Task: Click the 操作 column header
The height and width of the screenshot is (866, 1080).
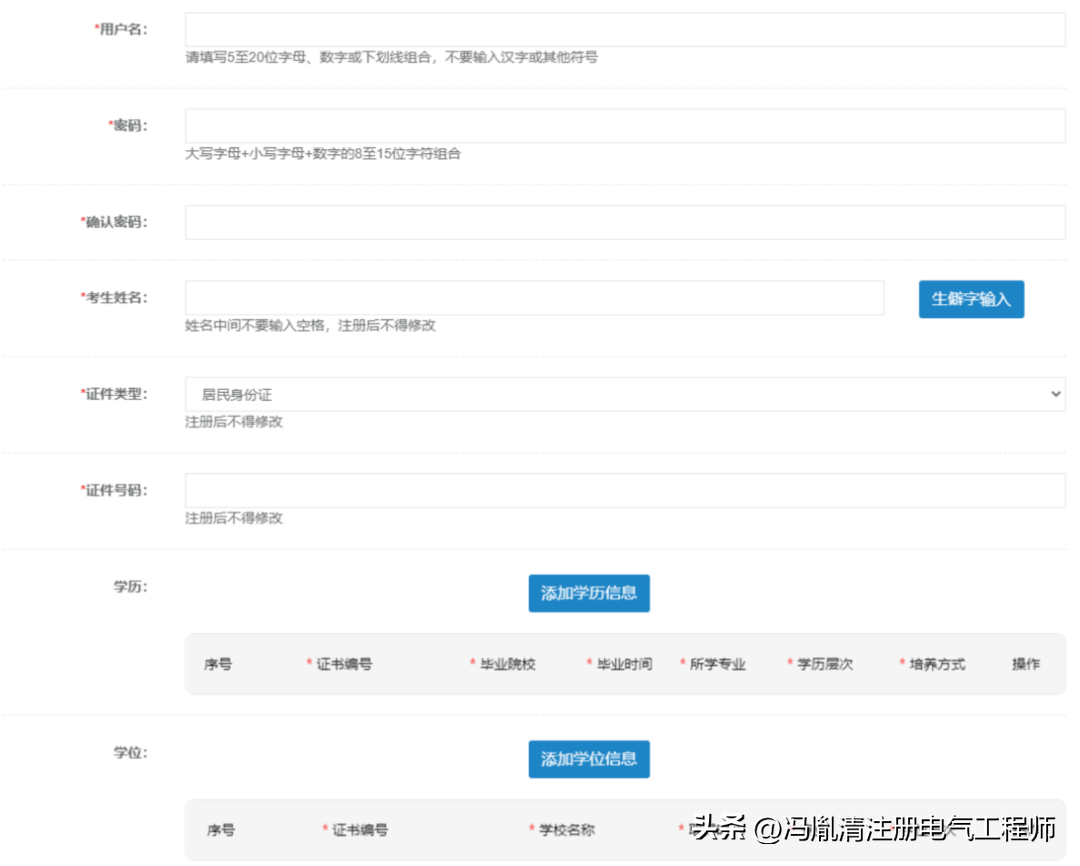Action: click(1025, 664)
